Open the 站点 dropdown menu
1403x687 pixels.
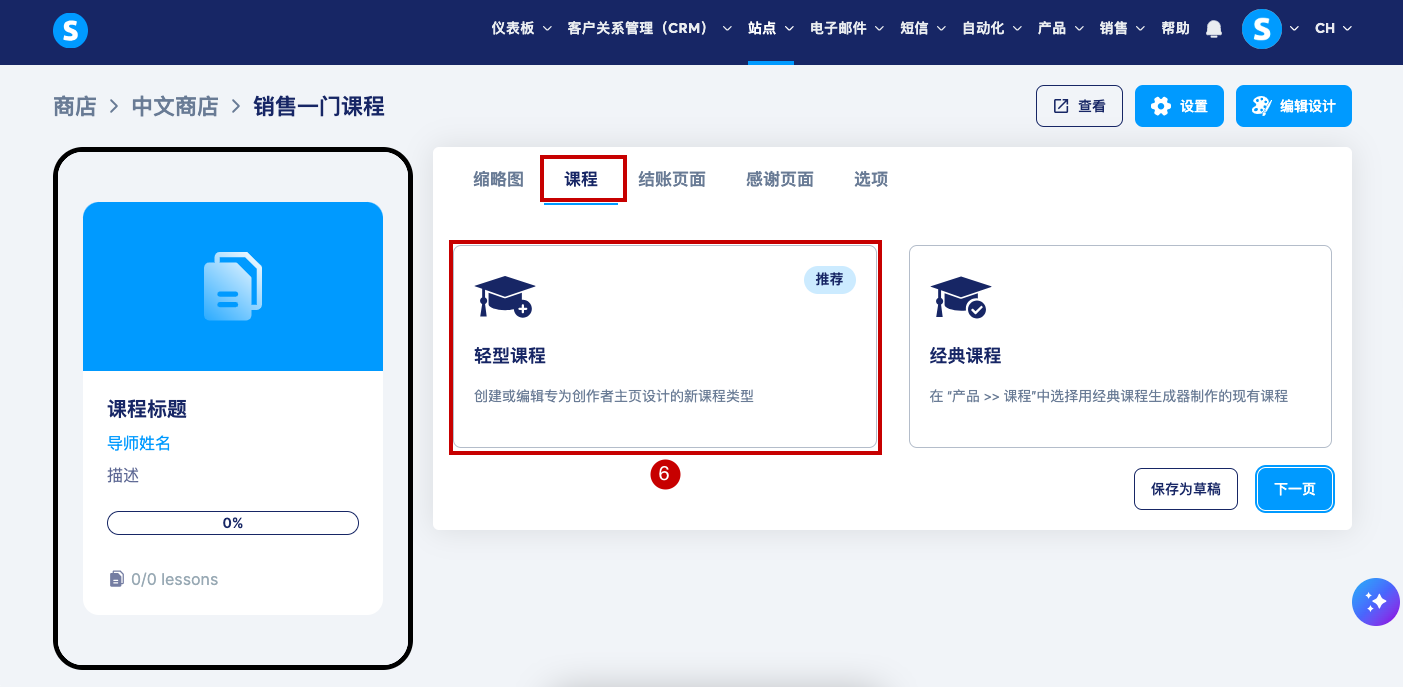770,28
